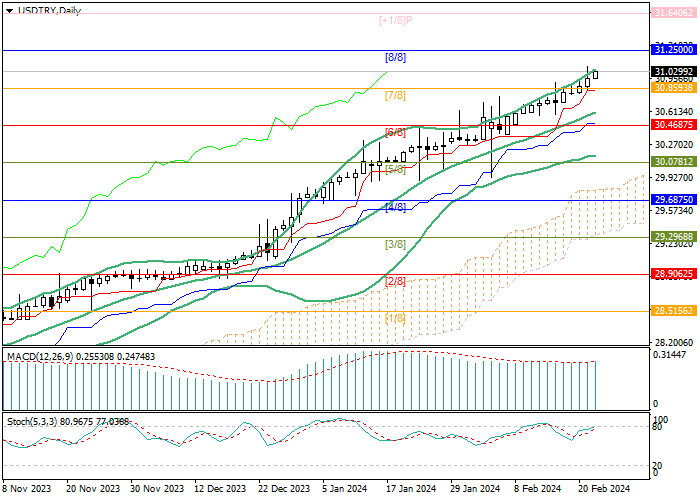Select the green 30.07812 price tag
The height and width of the screenshot is (500, 700).
pos(673,161)
